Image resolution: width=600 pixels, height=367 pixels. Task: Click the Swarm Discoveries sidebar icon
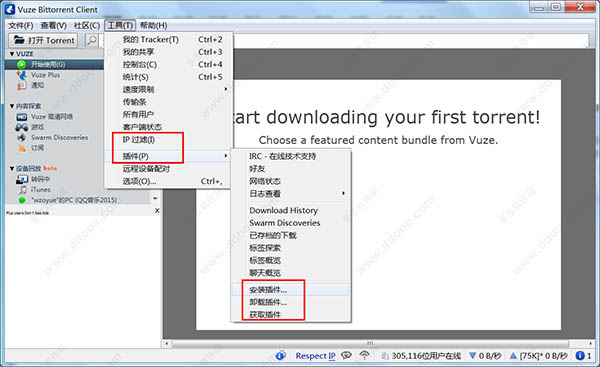click(22, 137)
